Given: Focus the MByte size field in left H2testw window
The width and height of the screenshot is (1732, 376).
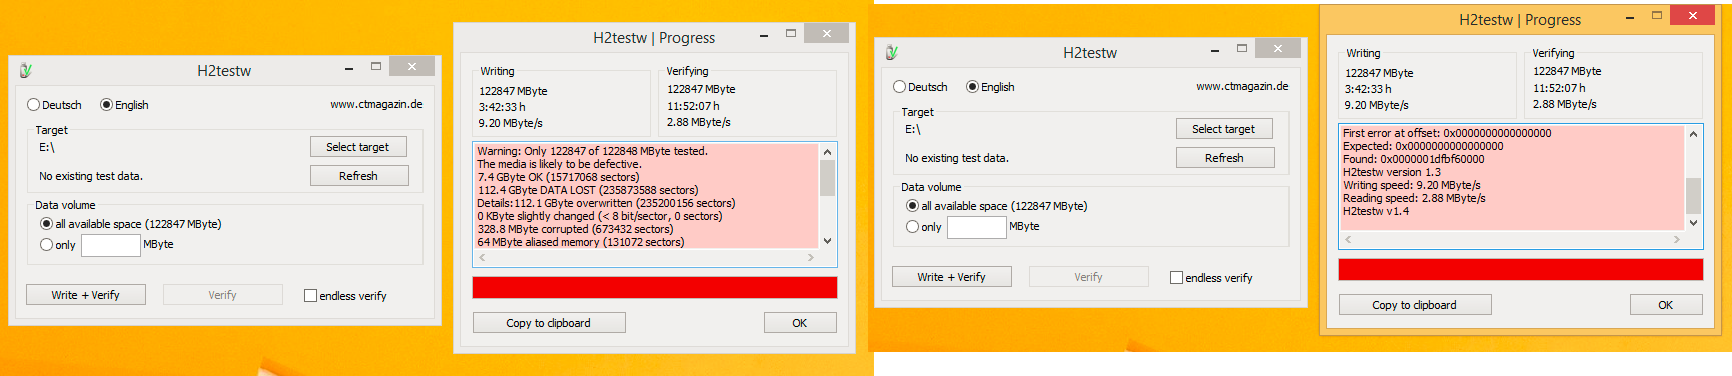Looking at the screenshot, I should [111, 245].
